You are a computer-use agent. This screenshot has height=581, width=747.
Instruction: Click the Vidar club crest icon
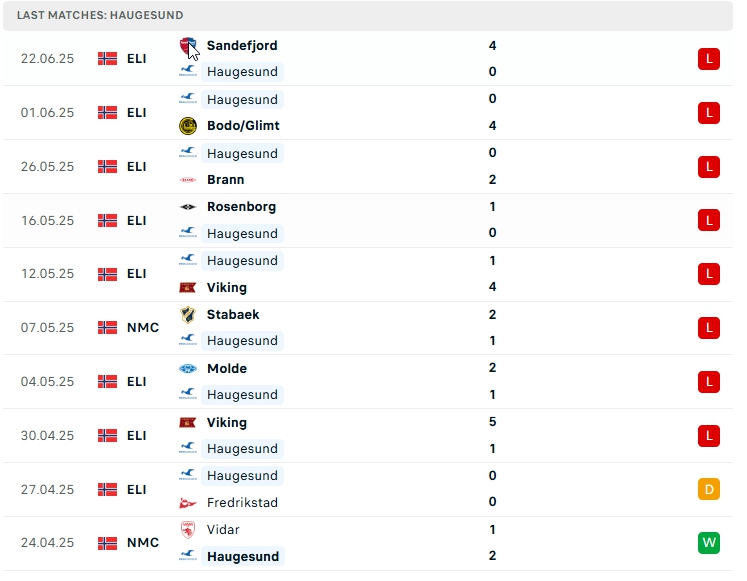click(x=187, y=530)
